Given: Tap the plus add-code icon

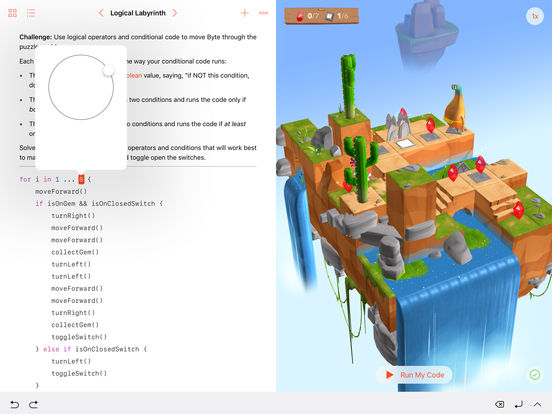Looking at the screenshot, I should tap(245, 13).
